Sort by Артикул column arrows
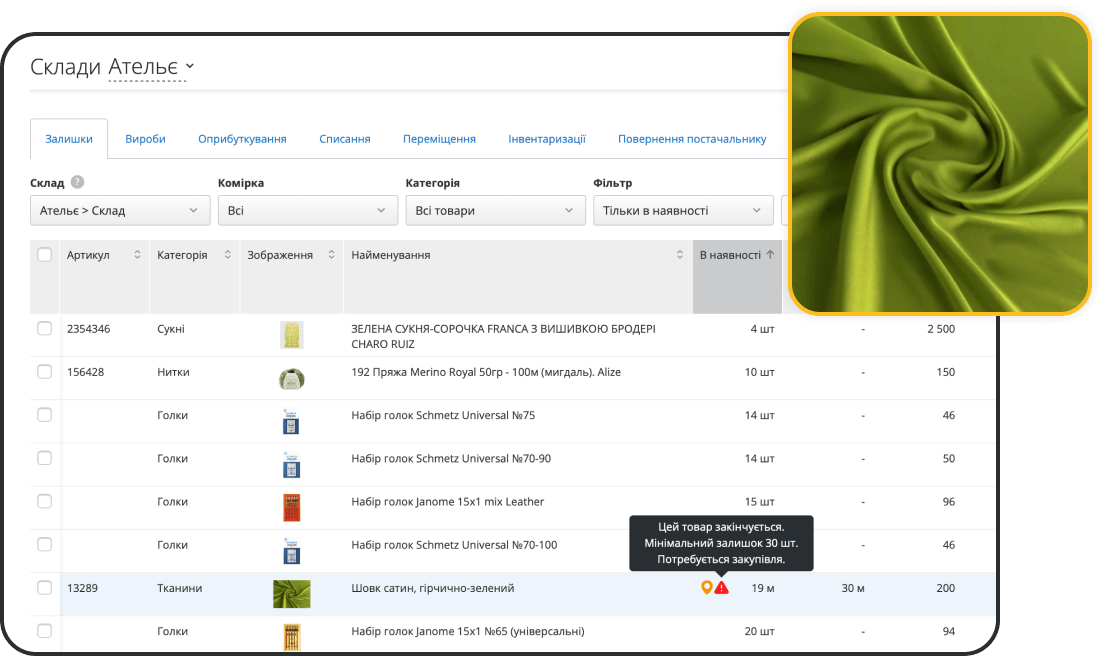Image resolution: width=1104 pixels, height=656 pixels. [137, 255]
